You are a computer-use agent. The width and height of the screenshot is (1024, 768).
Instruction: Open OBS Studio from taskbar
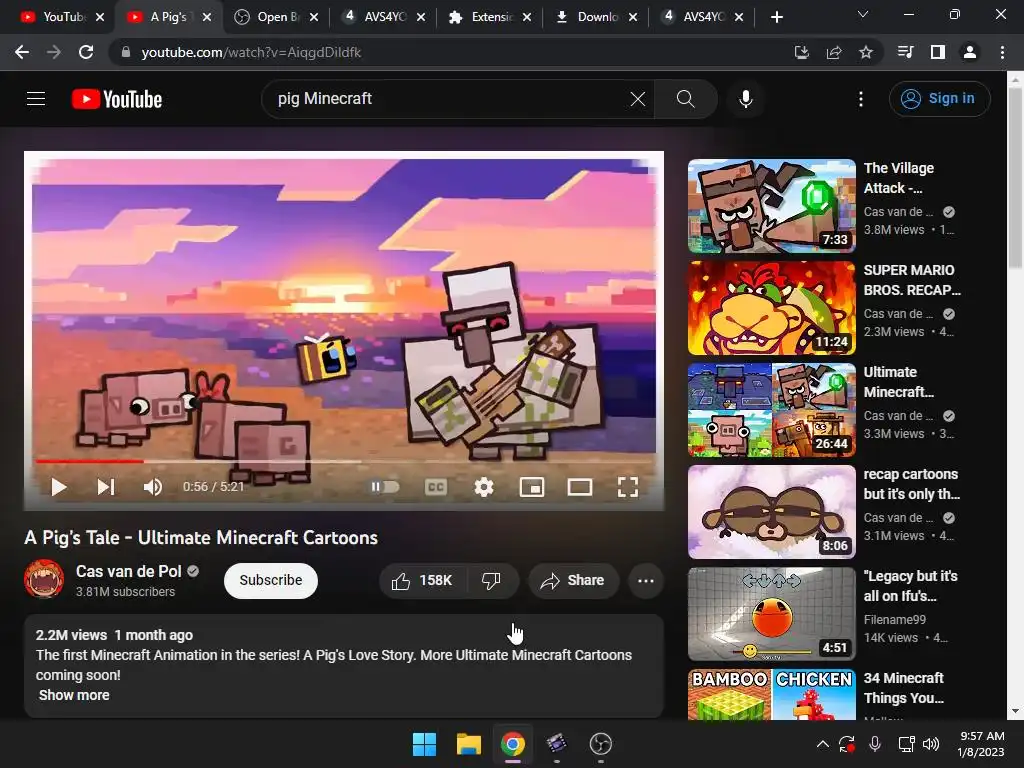tap(600, 744)
